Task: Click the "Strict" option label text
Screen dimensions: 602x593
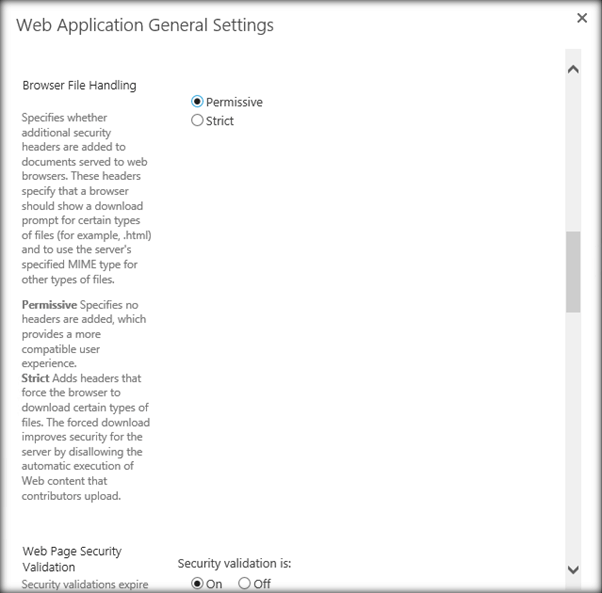Action: click(220, 121)
